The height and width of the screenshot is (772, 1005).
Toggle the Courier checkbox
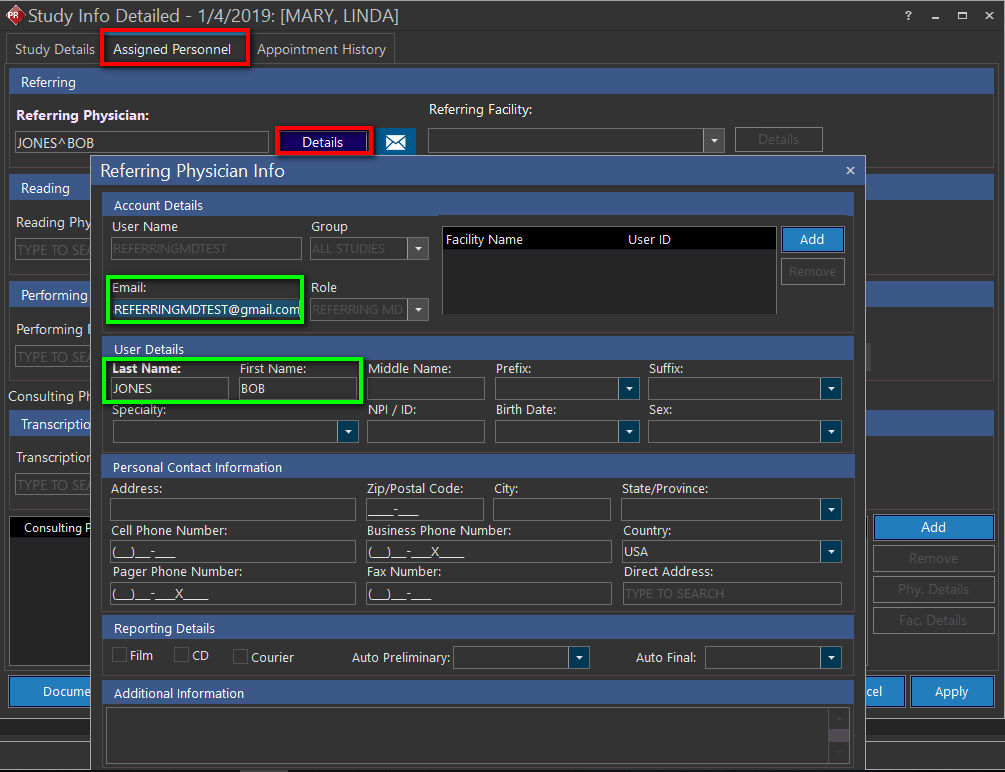click(240, 657)
